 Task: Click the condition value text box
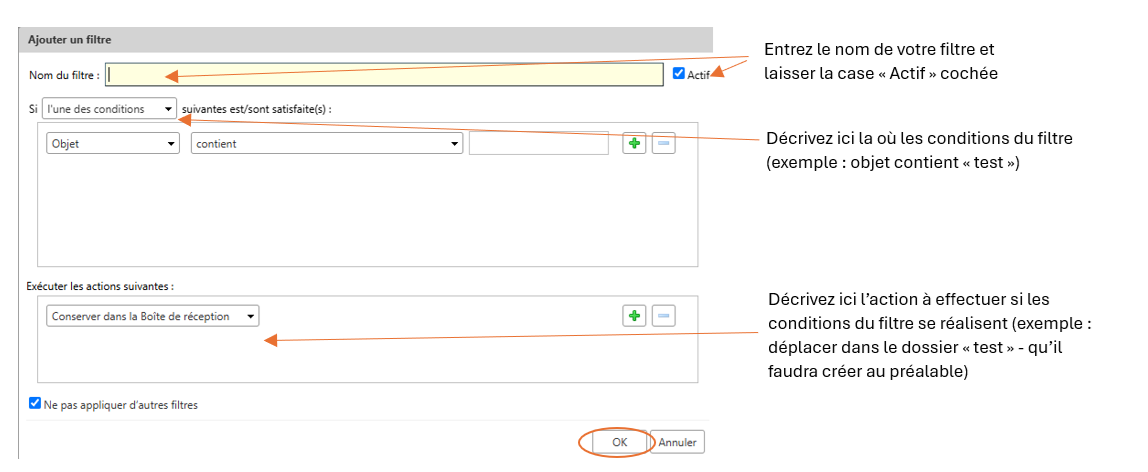pos(539,144)
